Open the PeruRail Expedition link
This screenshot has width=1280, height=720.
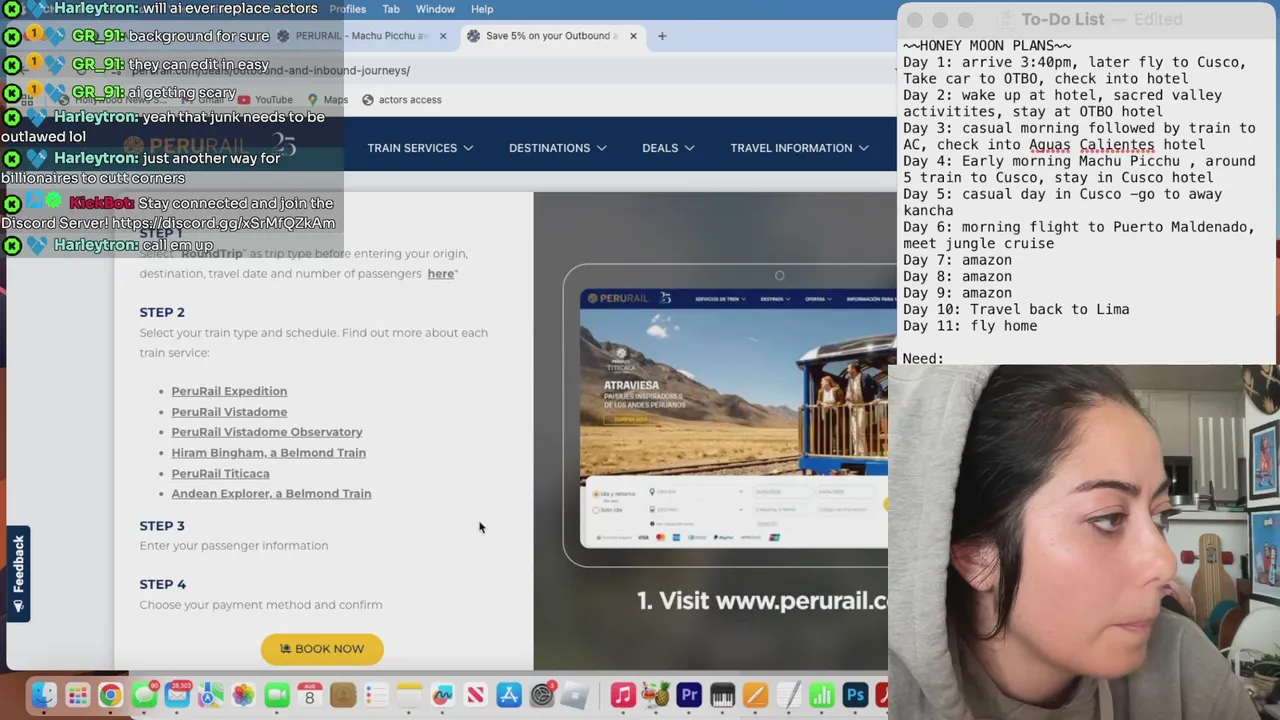pyautogui.click(x=229, y=391)
